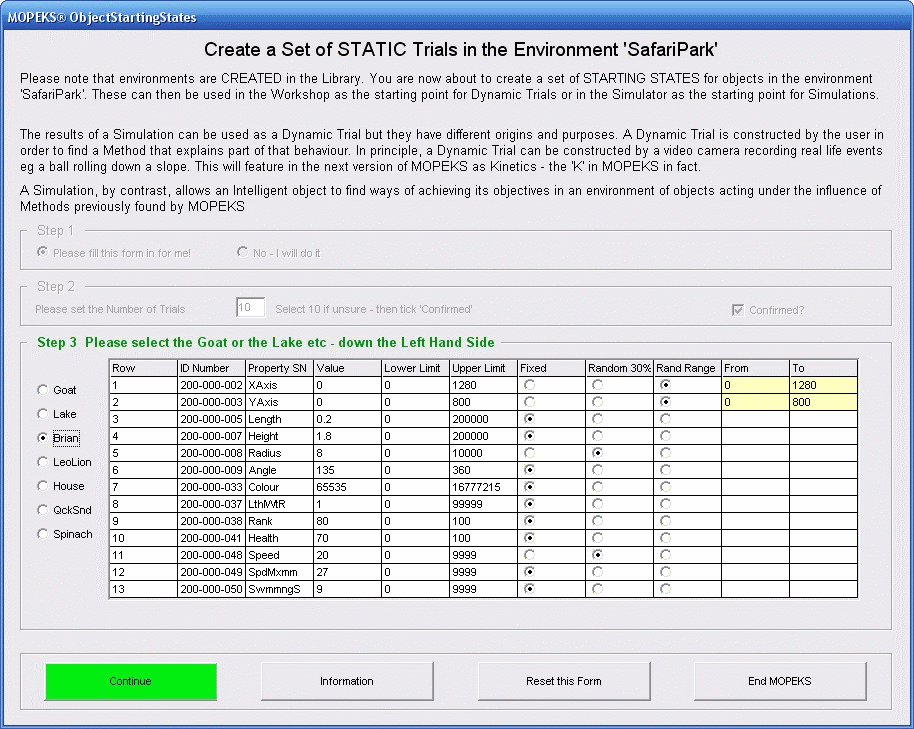Screen dimensions: 914x729
Task: Click the Radius upper limit '10000'
Action: [x=483, y=453]
